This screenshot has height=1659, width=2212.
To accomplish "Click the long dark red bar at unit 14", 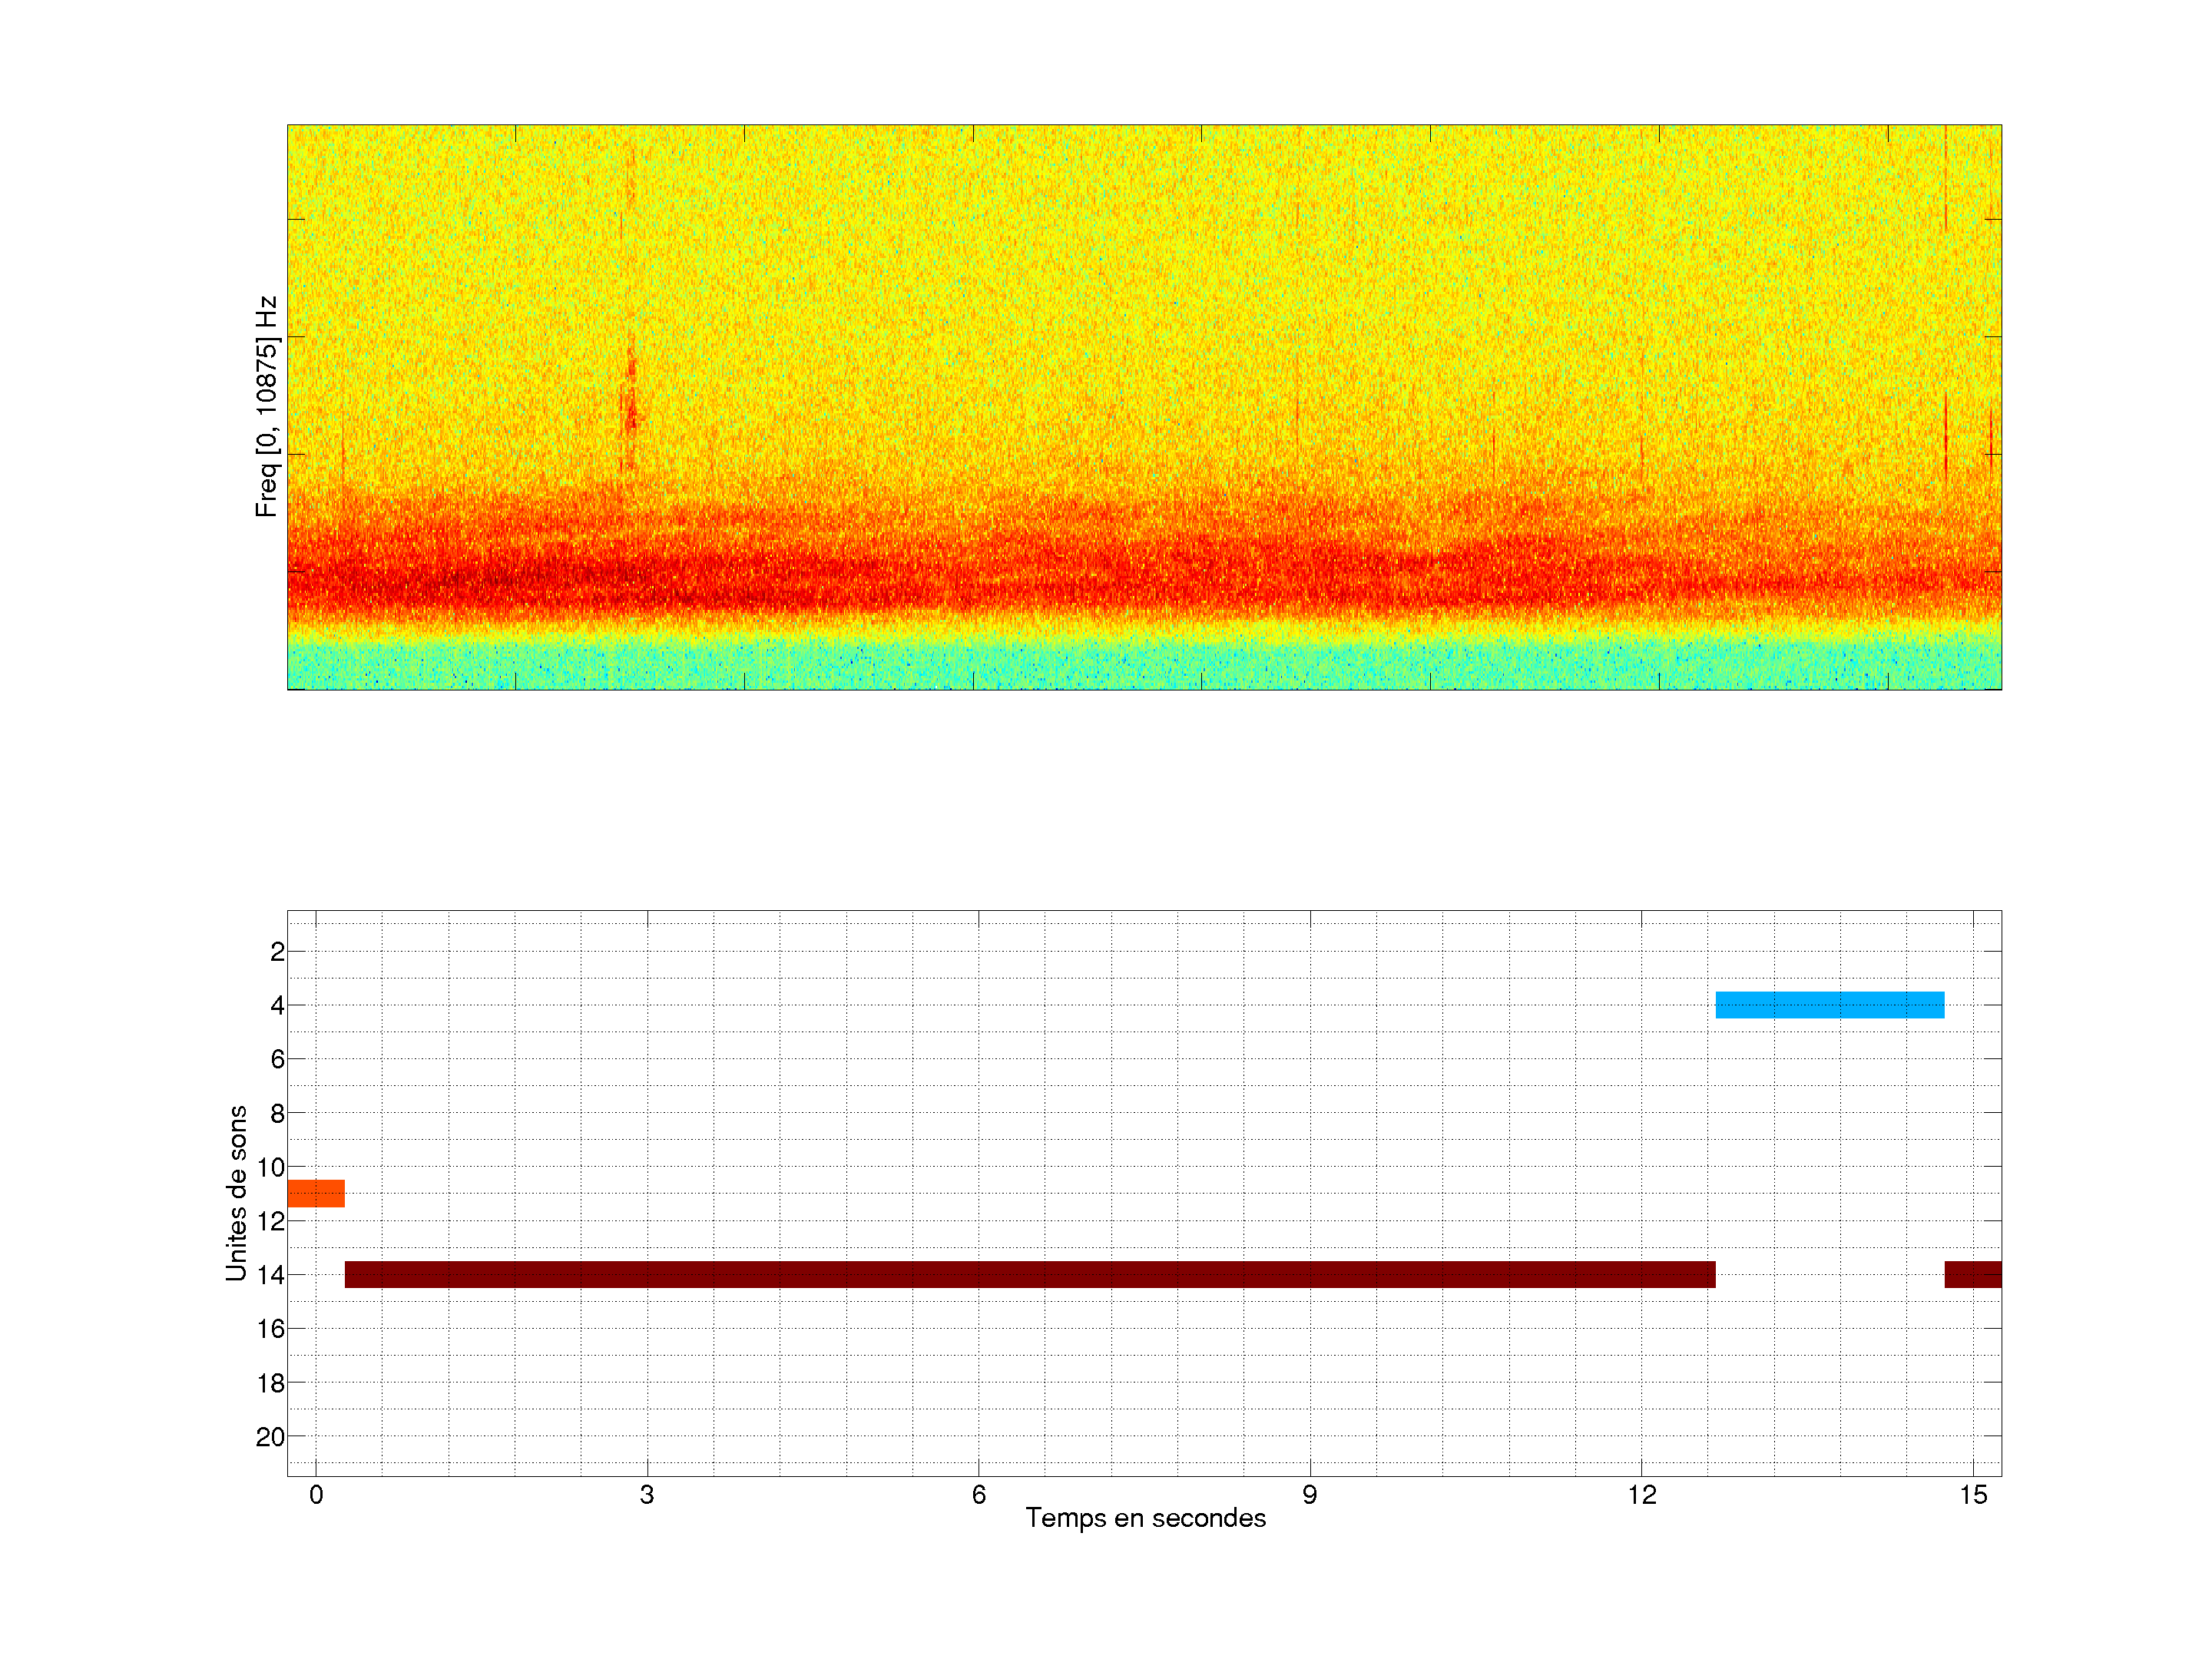I will [x=1030, y=1274].
